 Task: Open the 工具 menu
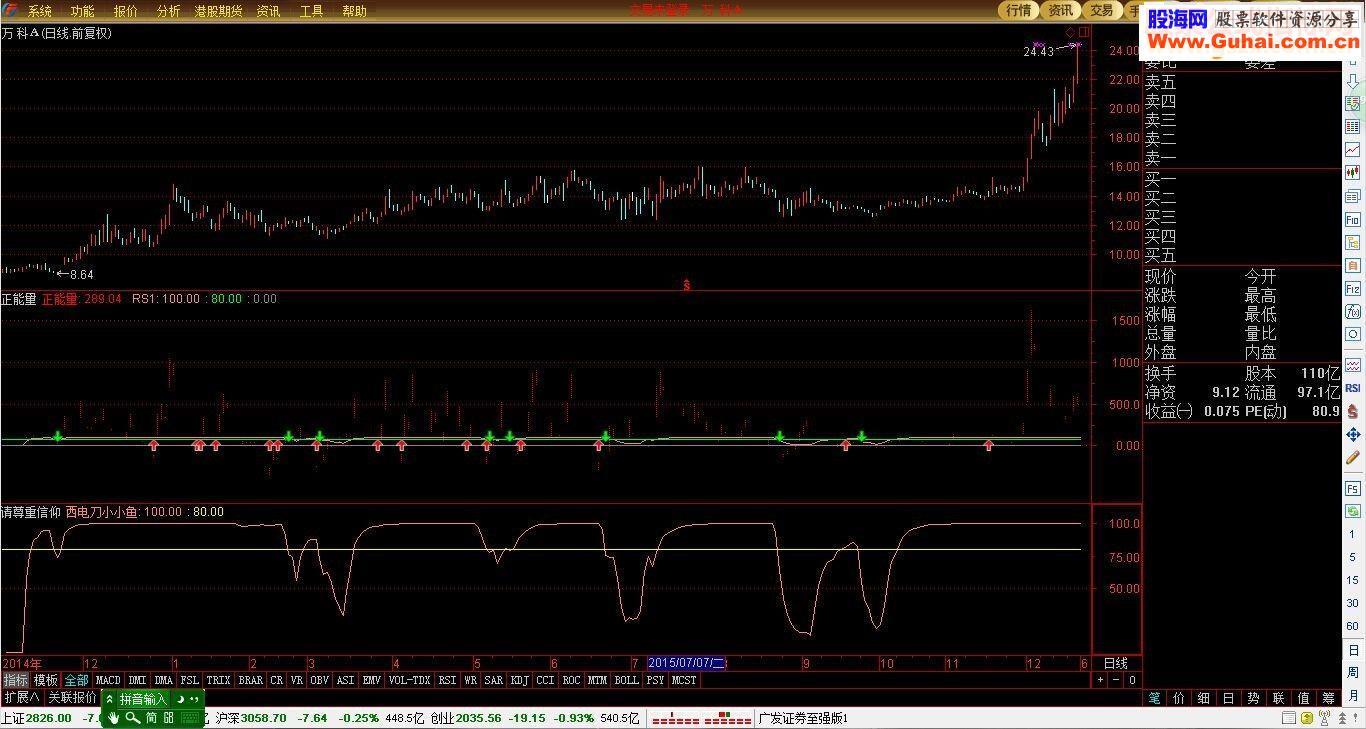[311, 11]
